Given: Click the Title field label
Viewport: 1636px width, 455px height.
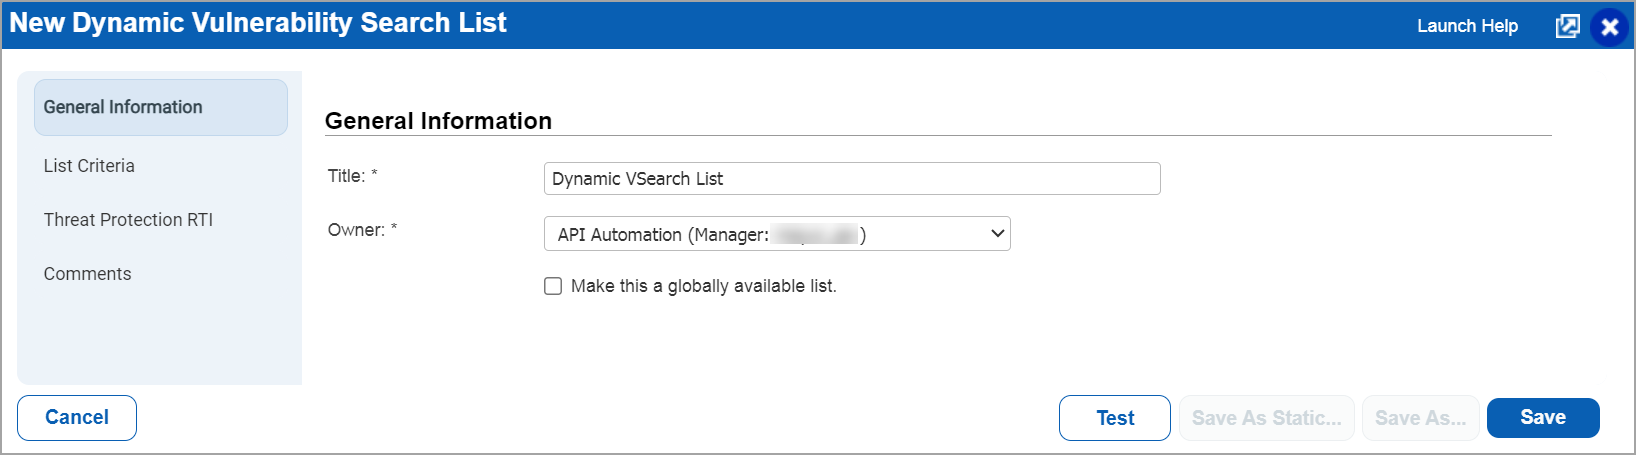Looking at the screenshot, I should point(346,176).
